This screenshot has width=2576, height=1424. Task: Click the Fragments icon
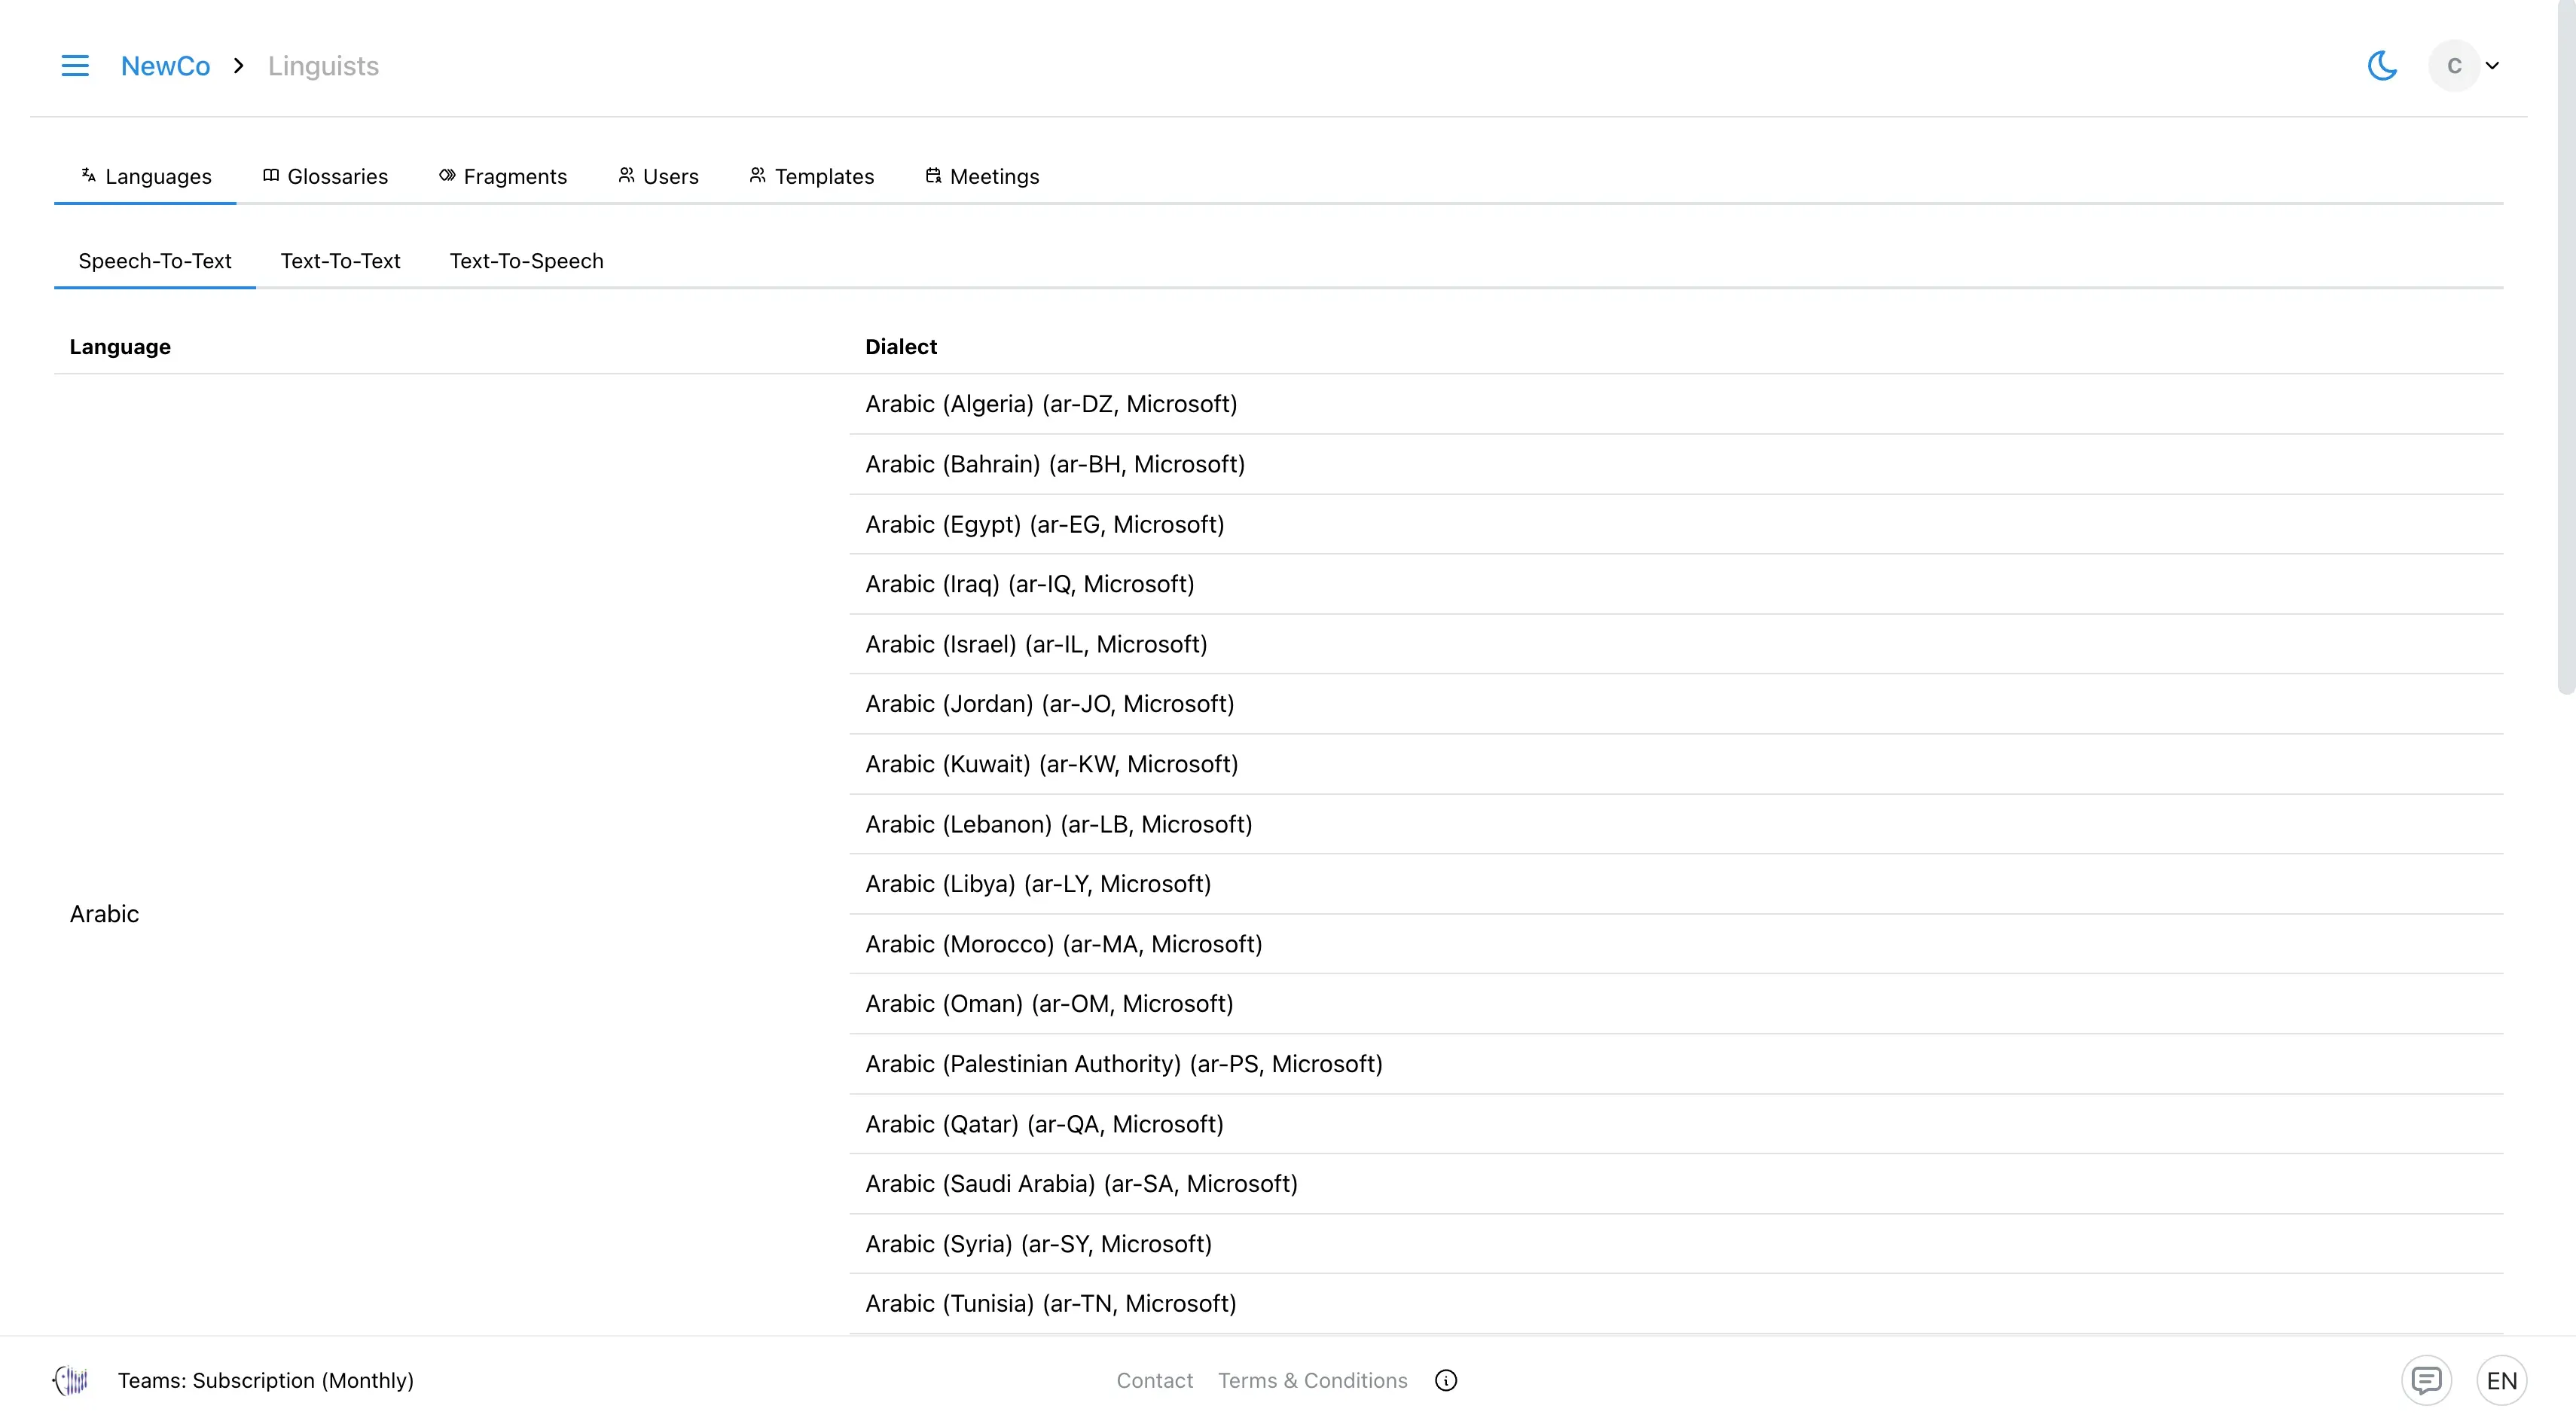click(447, 175)
